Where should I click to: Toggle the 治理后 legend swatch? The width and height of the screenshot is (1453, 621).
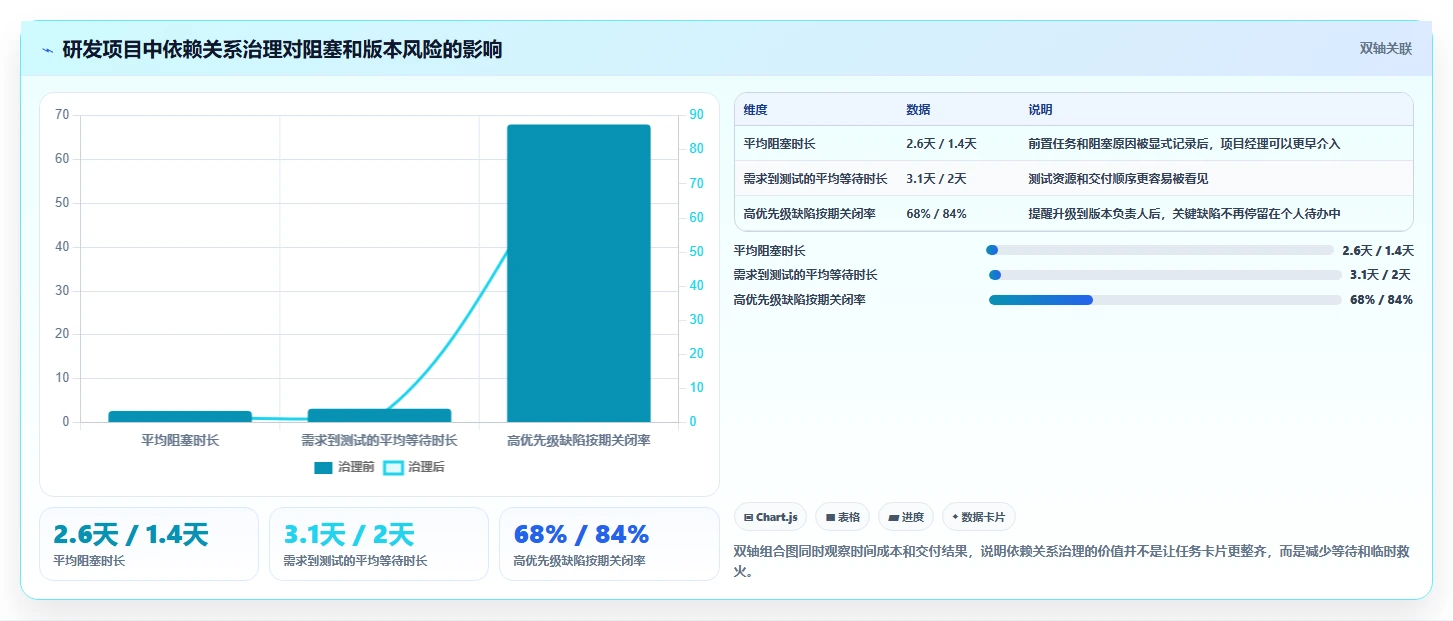pyautogui.click(x=394, y=467)
